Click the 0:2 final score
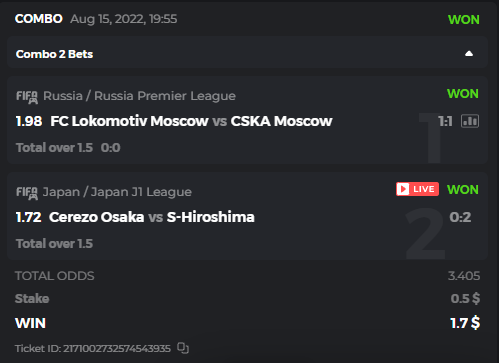Viewport: 499px width, 363px height. (460, 217)
